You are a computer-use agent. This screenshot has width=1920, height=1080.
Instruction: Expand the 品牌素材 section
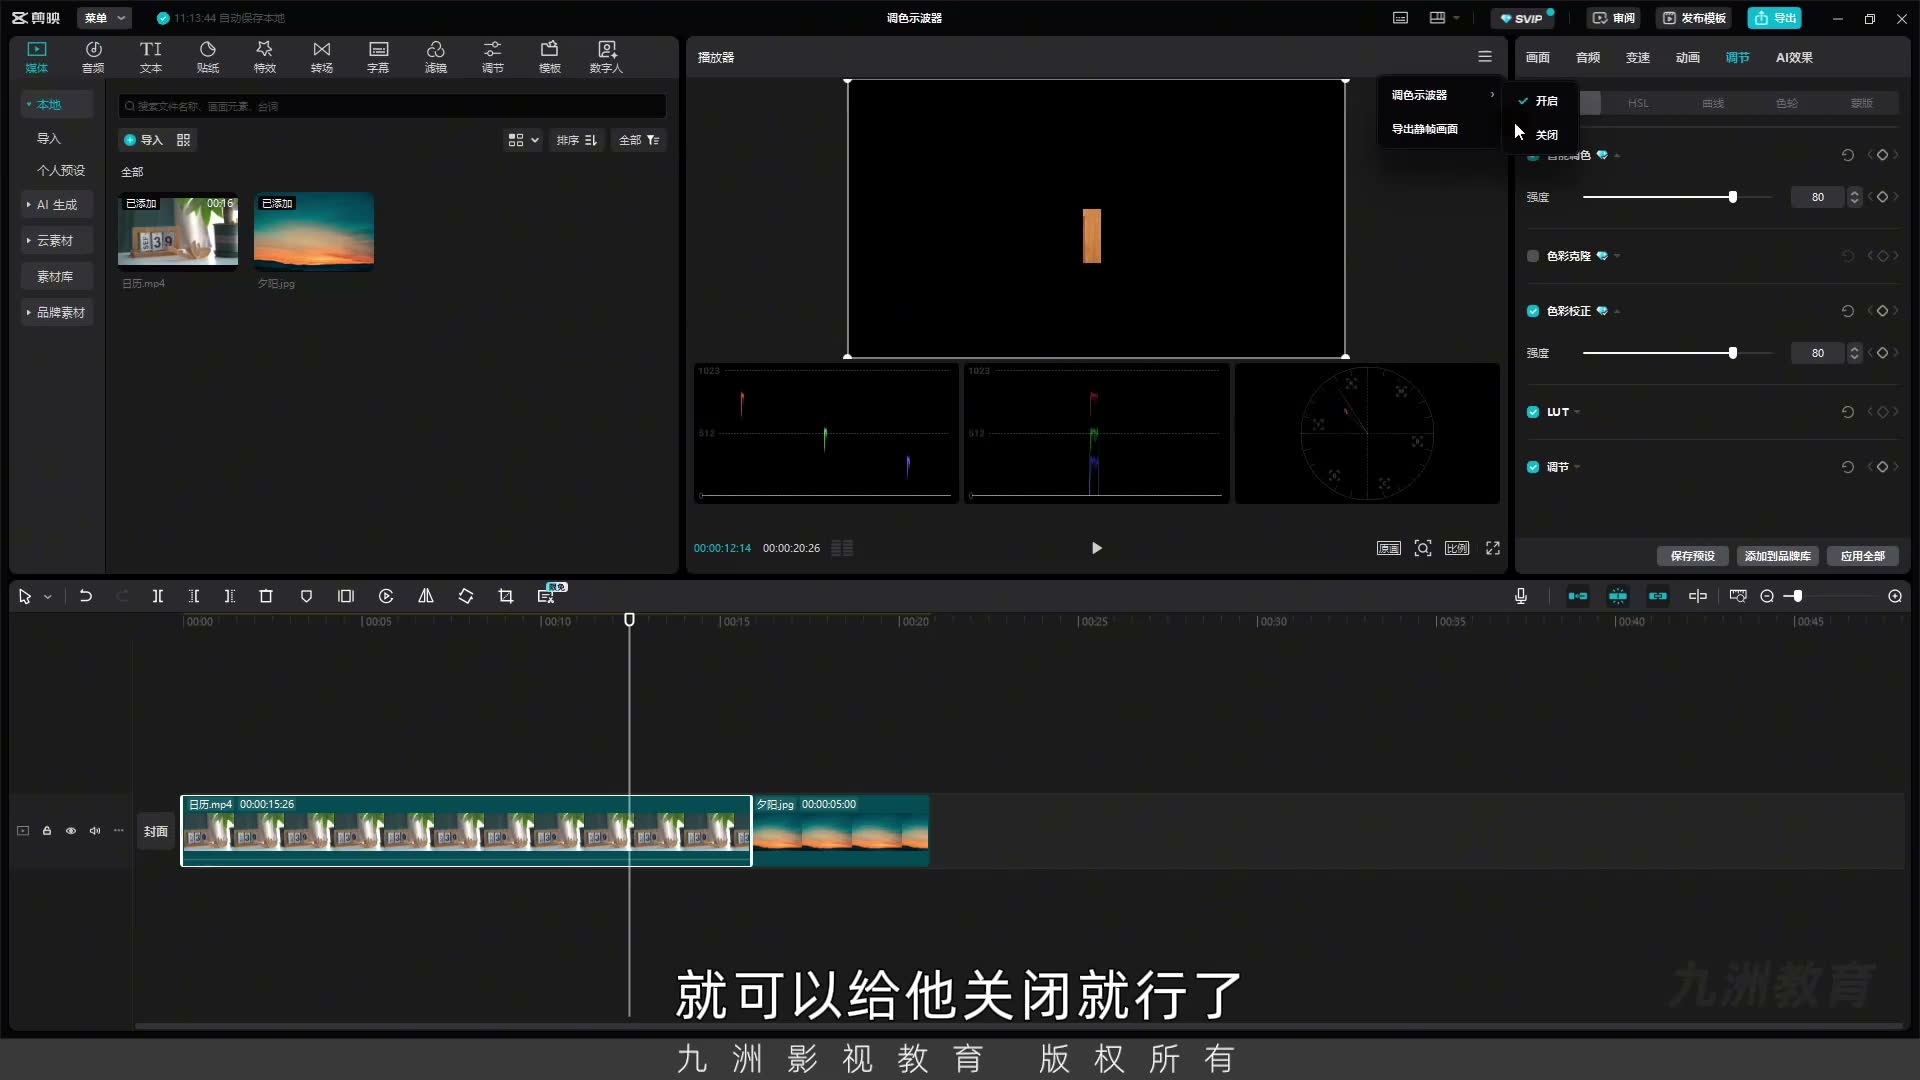click(x=57, y=312)
